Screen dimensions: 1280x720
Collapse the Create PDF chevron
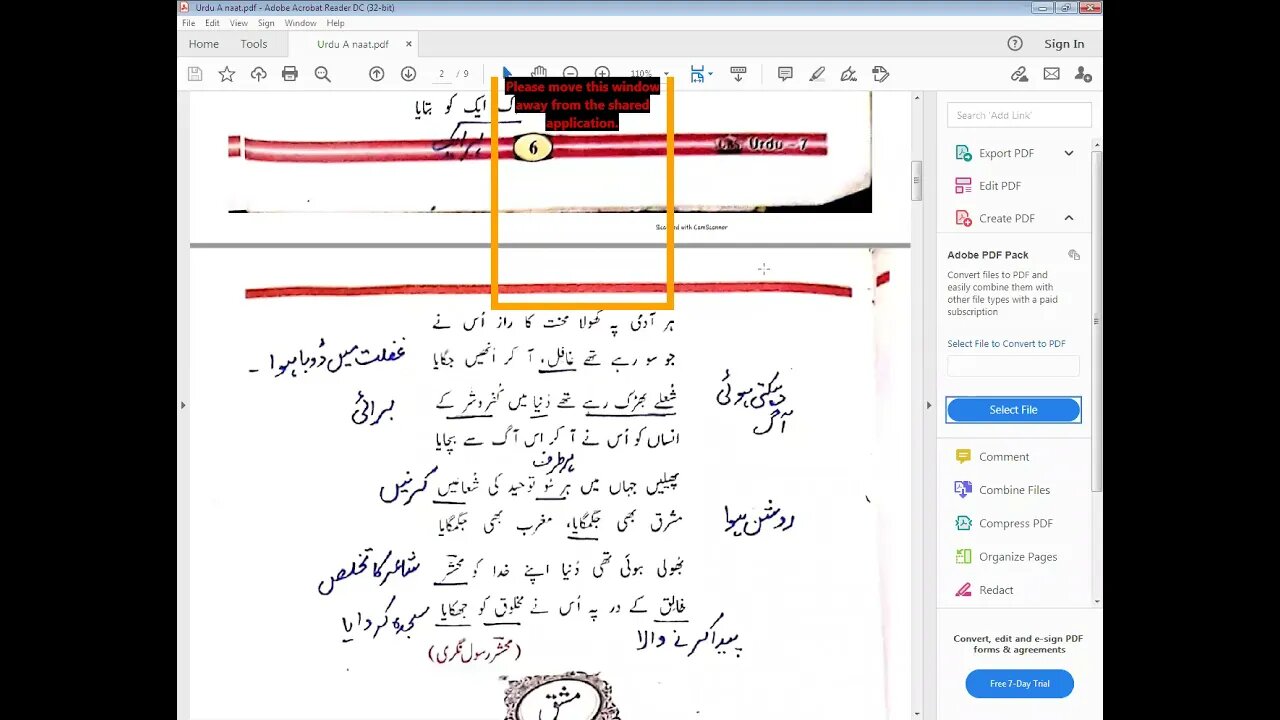coord(1069,218)
